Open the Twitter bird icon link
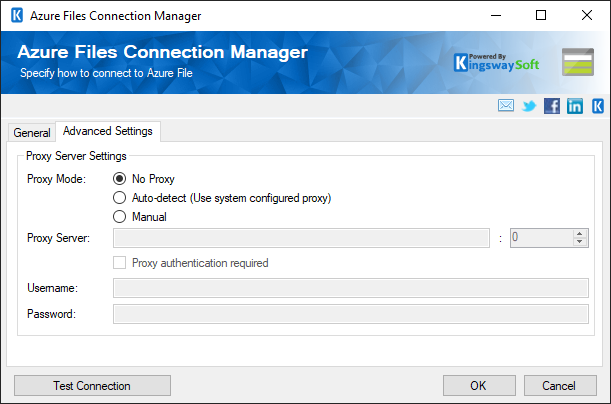The height and width of the screenshot is (404, 611). [529, 106]
